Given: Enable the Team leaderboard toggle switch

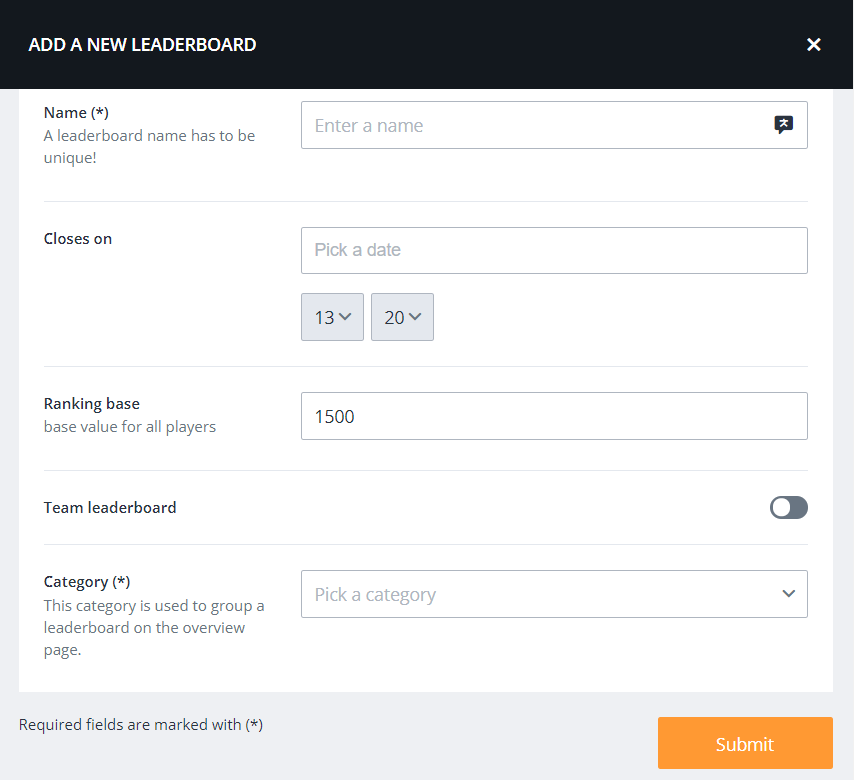Looking at the screenshot, I should tap(788, 508).
